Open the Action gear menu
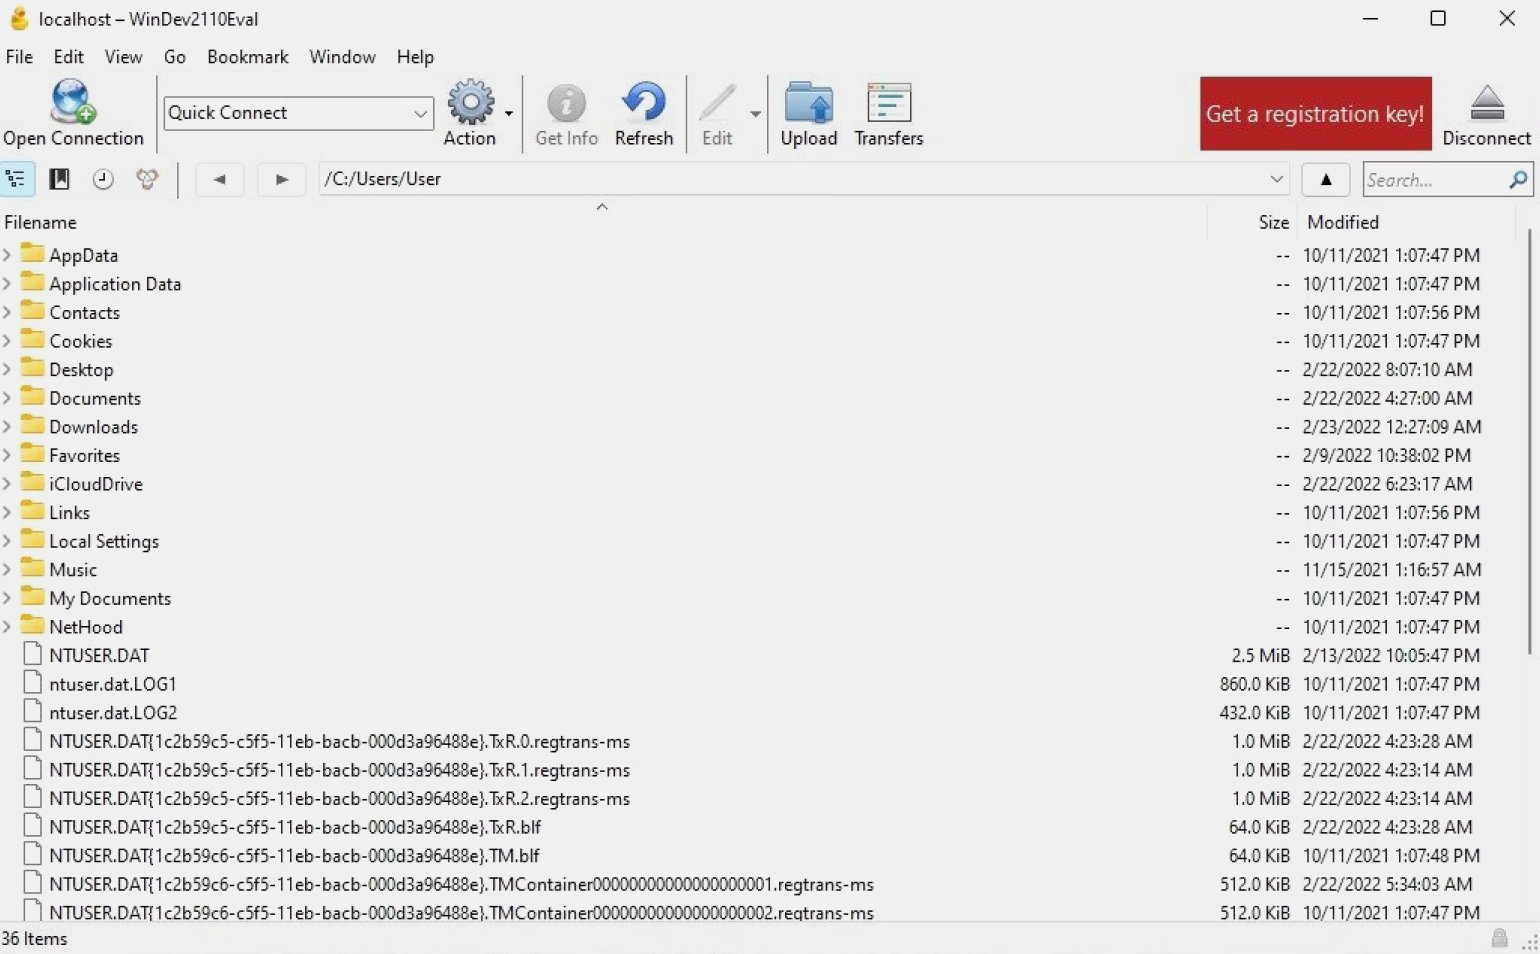 point(471,103)
